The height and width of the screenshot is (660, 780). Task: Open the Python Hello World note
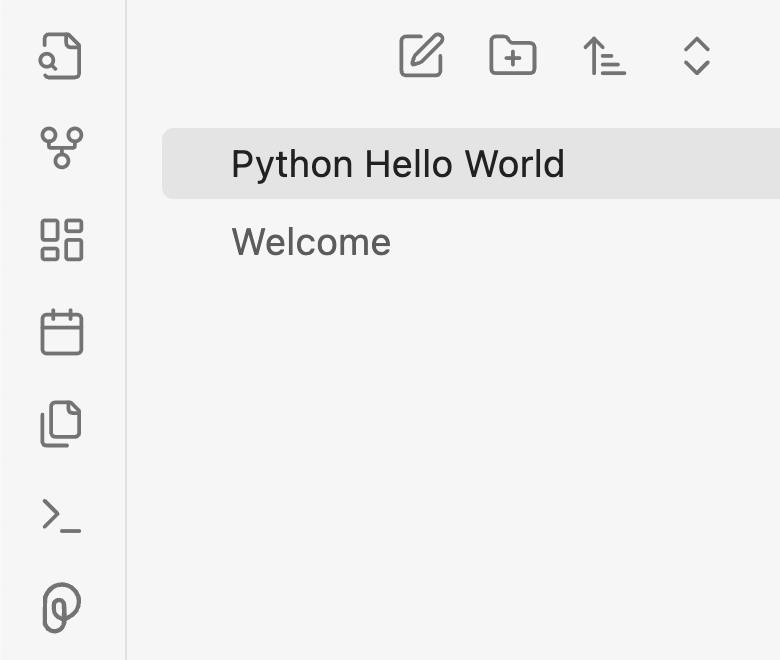[397, 164]
